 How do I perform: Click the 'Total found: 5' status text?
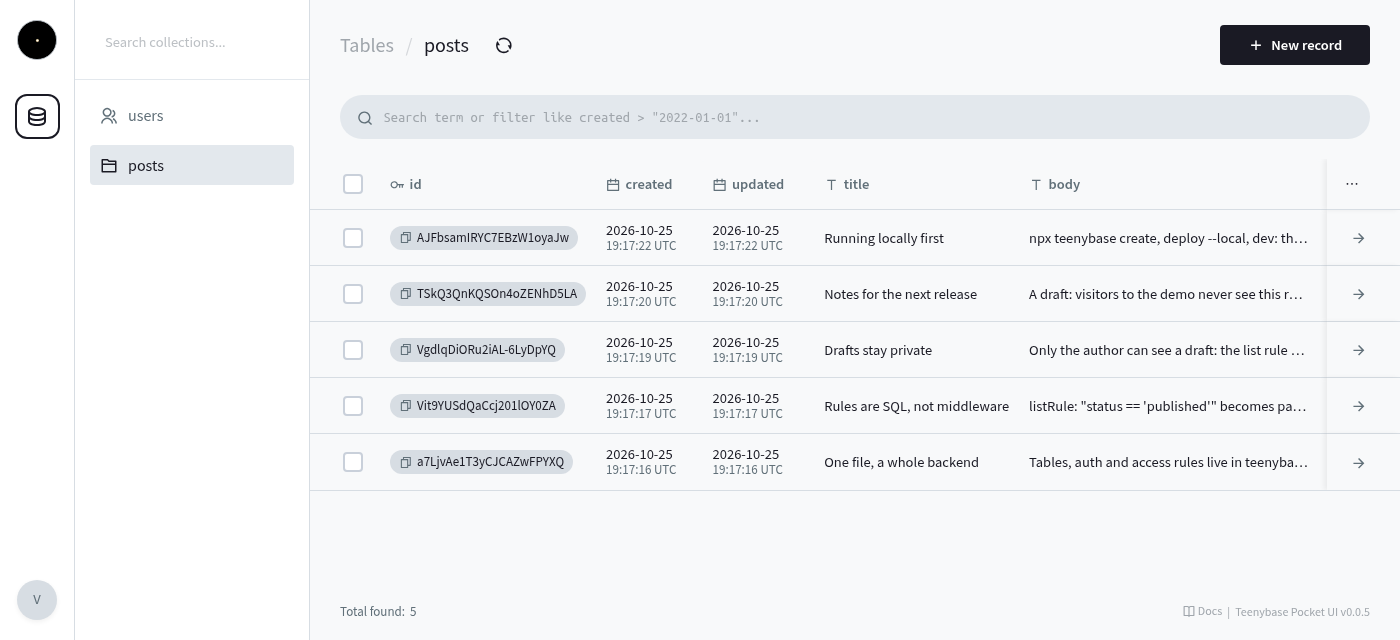click(x=378, y=611)
